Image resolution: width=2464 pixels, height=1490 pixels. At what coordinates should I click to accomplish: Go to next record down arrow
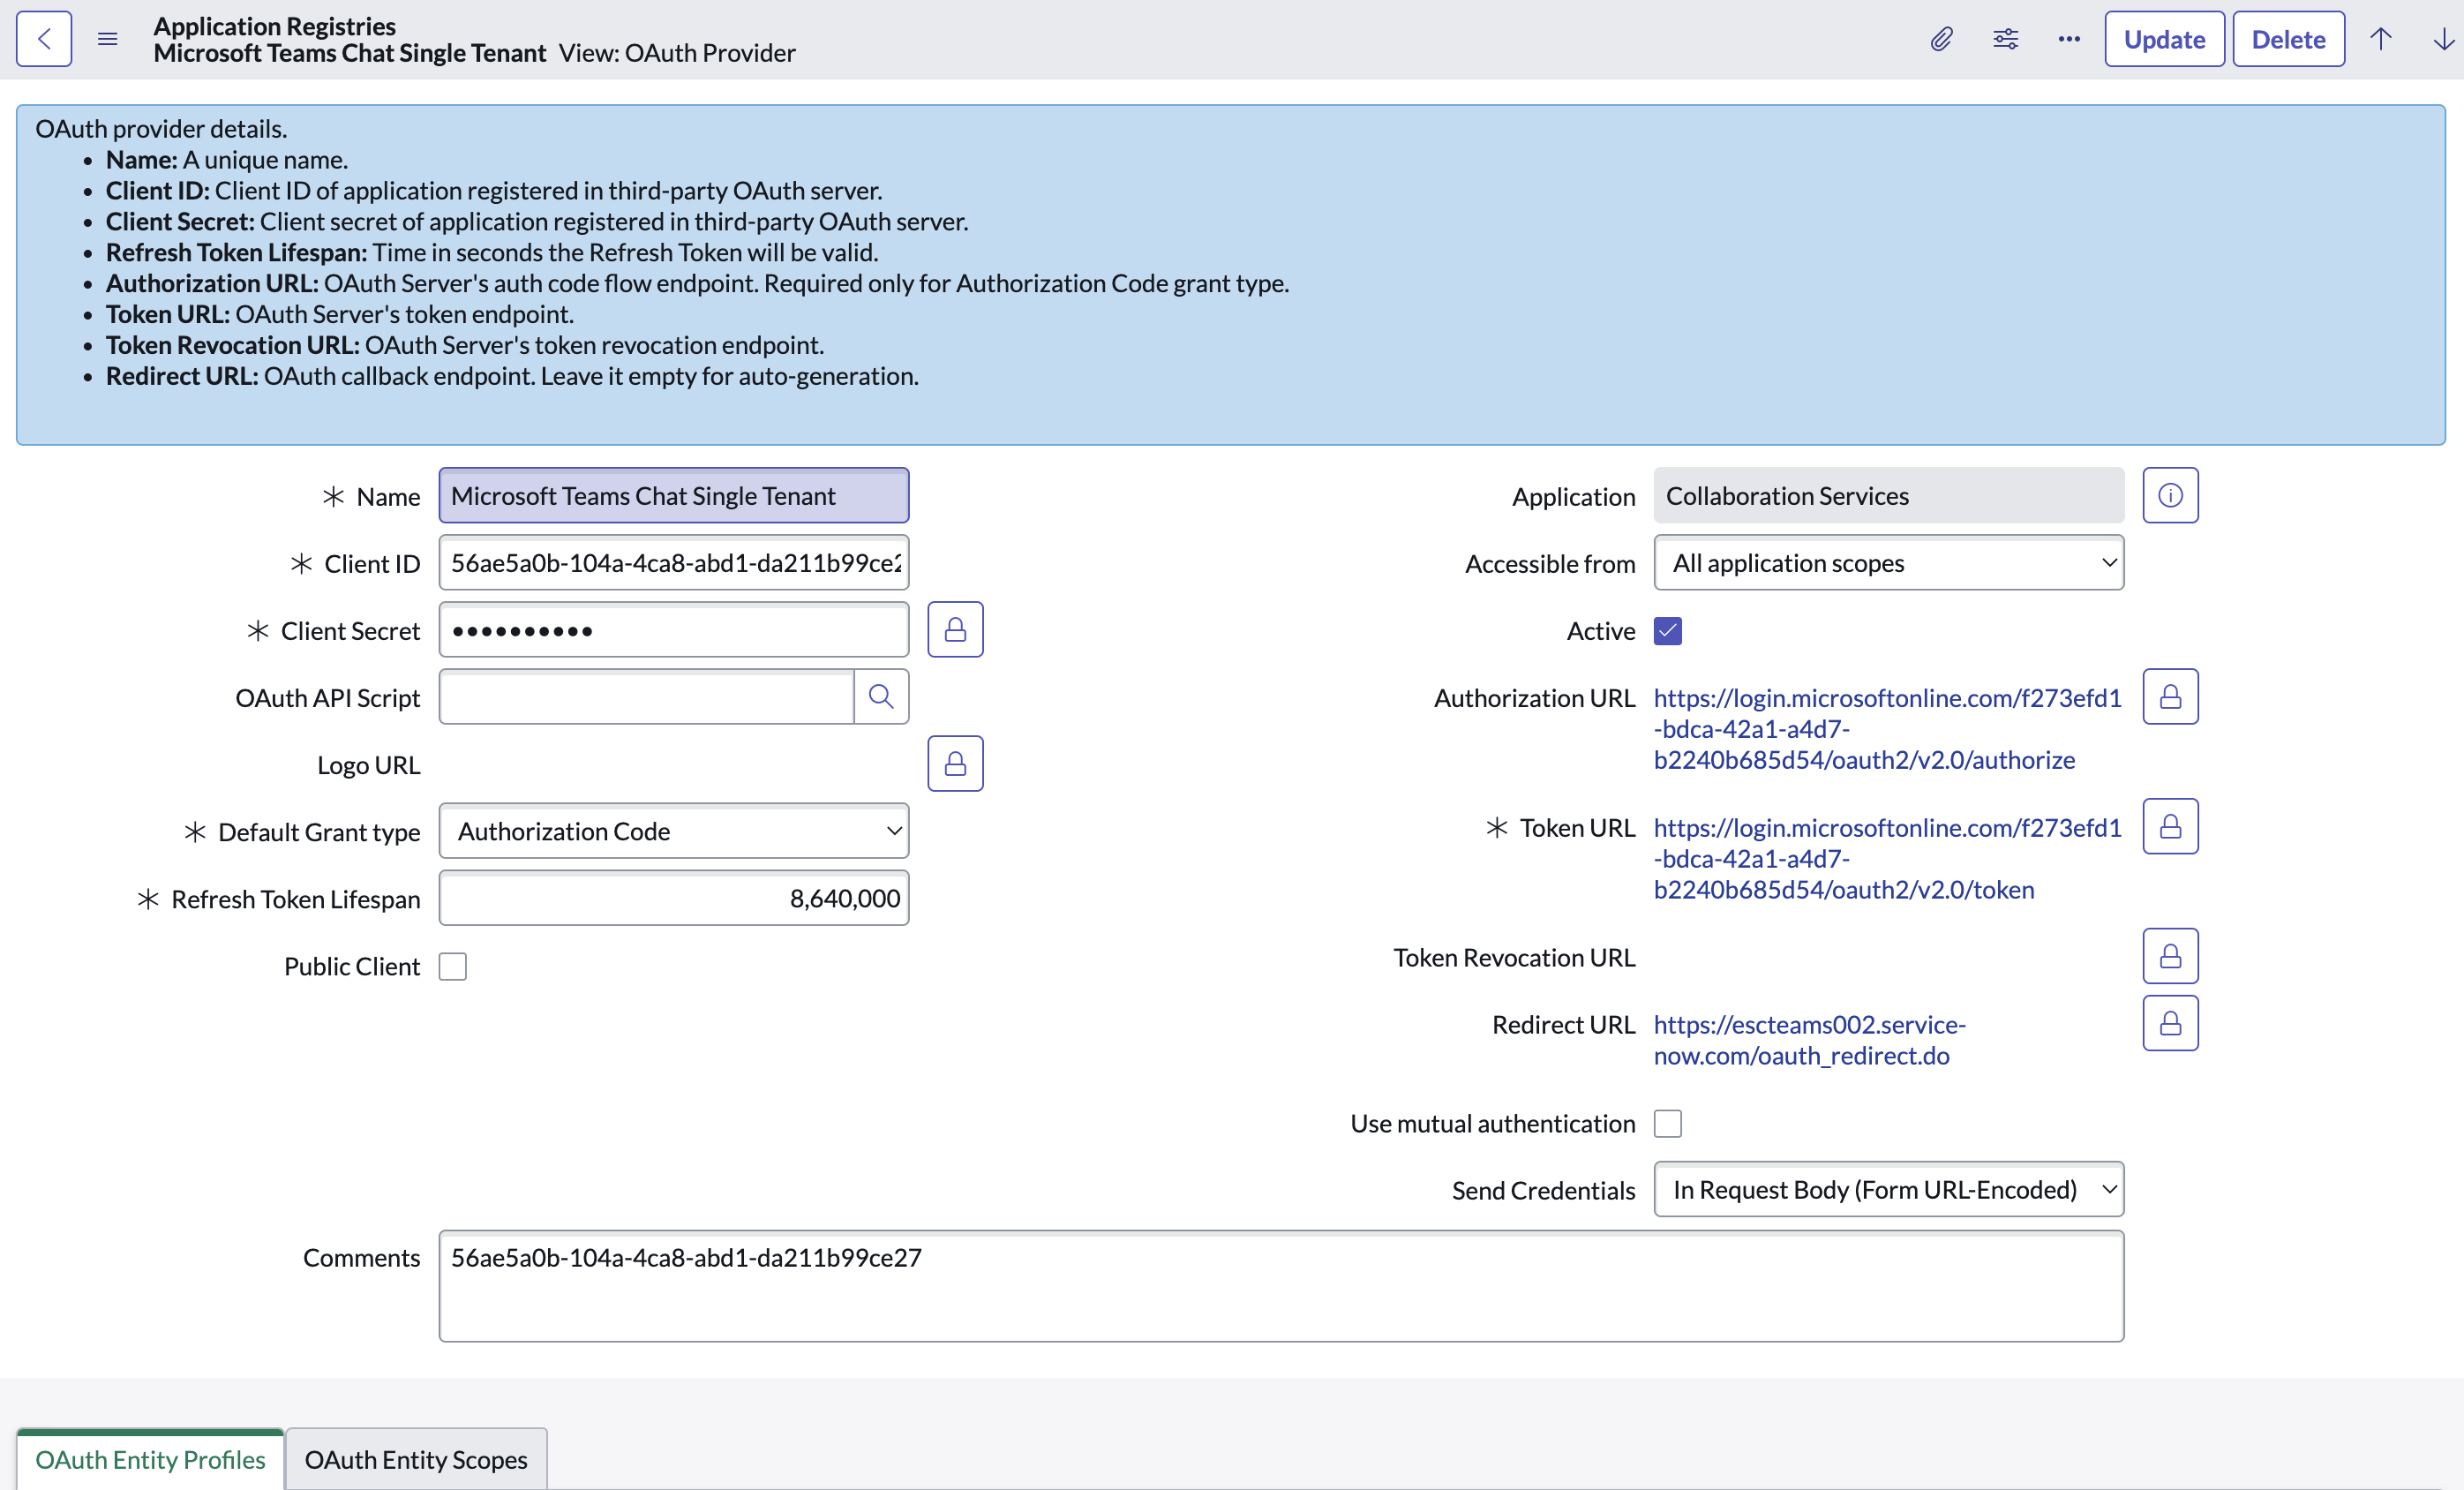[x=2443, y=39]
